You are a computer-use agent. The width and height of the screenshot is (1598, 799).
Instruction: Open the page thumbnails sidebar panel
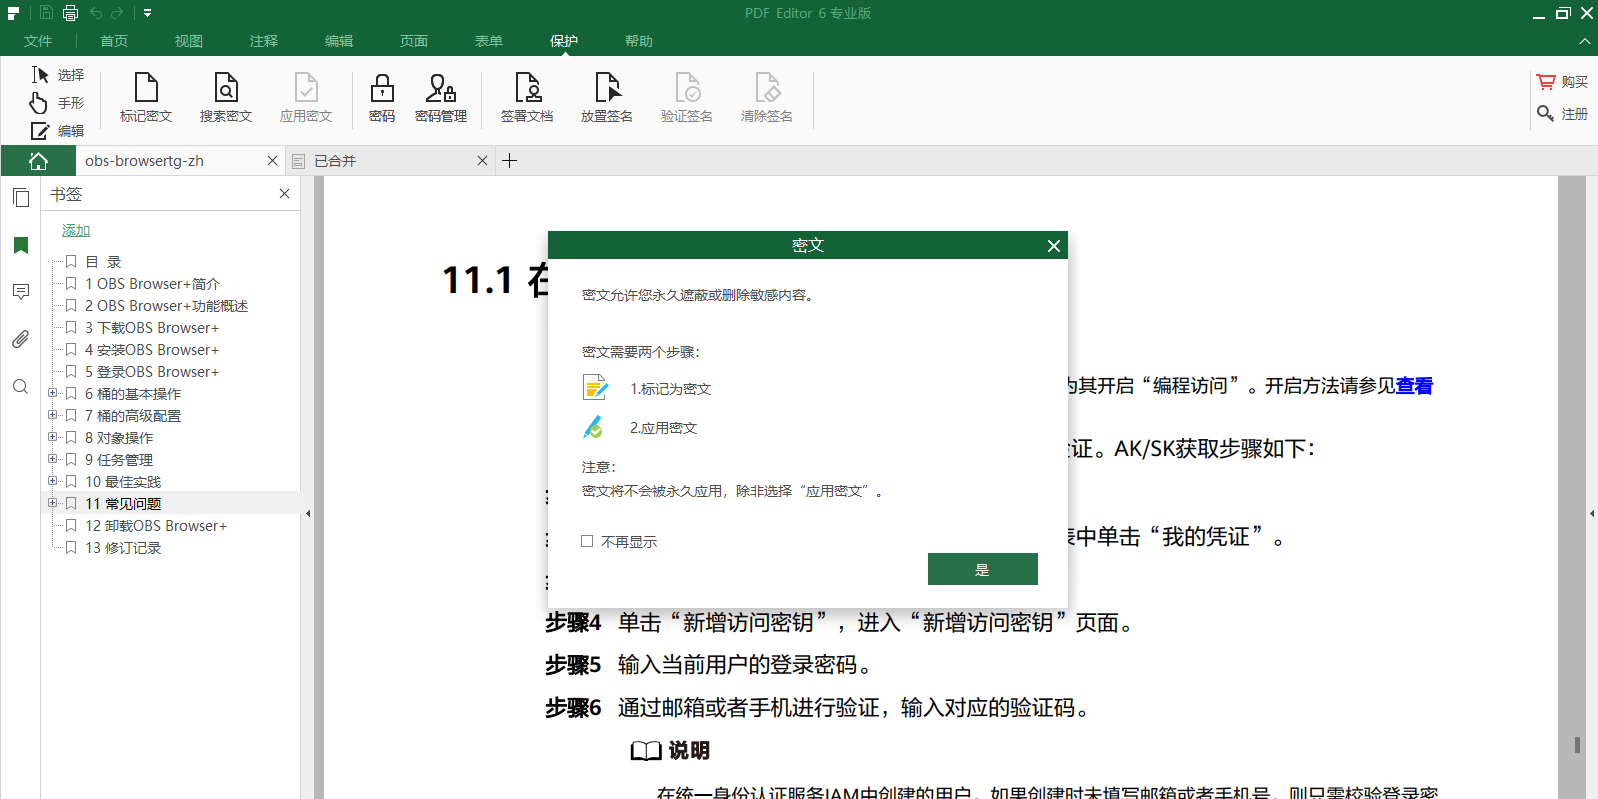[21, 198]
